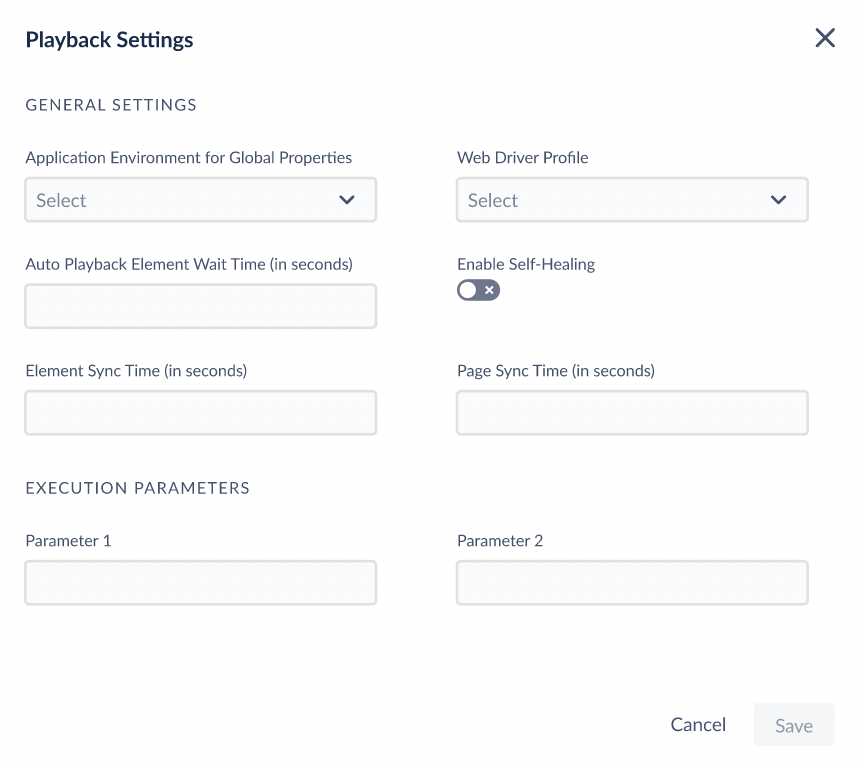862x768 pixels.
Task: Click the X icon inside the Self-Healing switch
Action: (488, 290)
